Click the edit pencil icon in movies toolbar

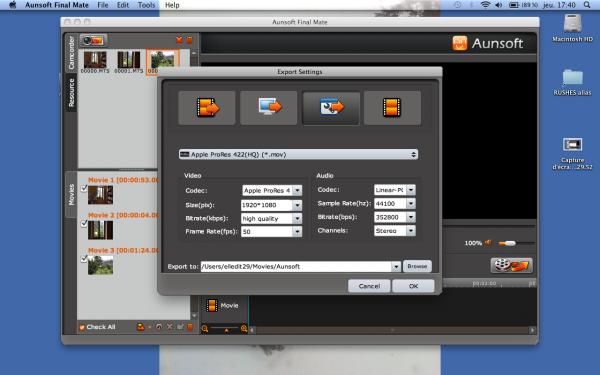180,327
